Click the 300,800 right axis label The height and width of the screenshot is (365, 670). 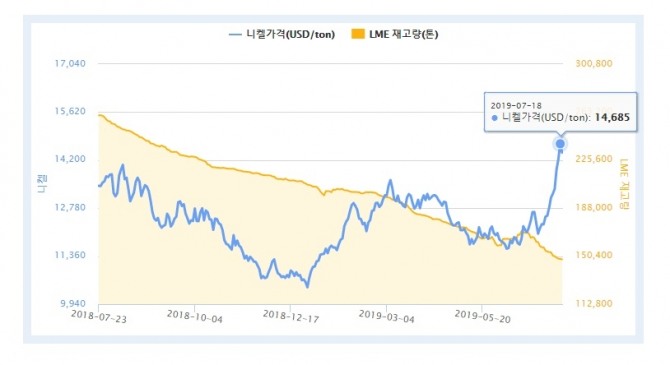tap(594, 64)
